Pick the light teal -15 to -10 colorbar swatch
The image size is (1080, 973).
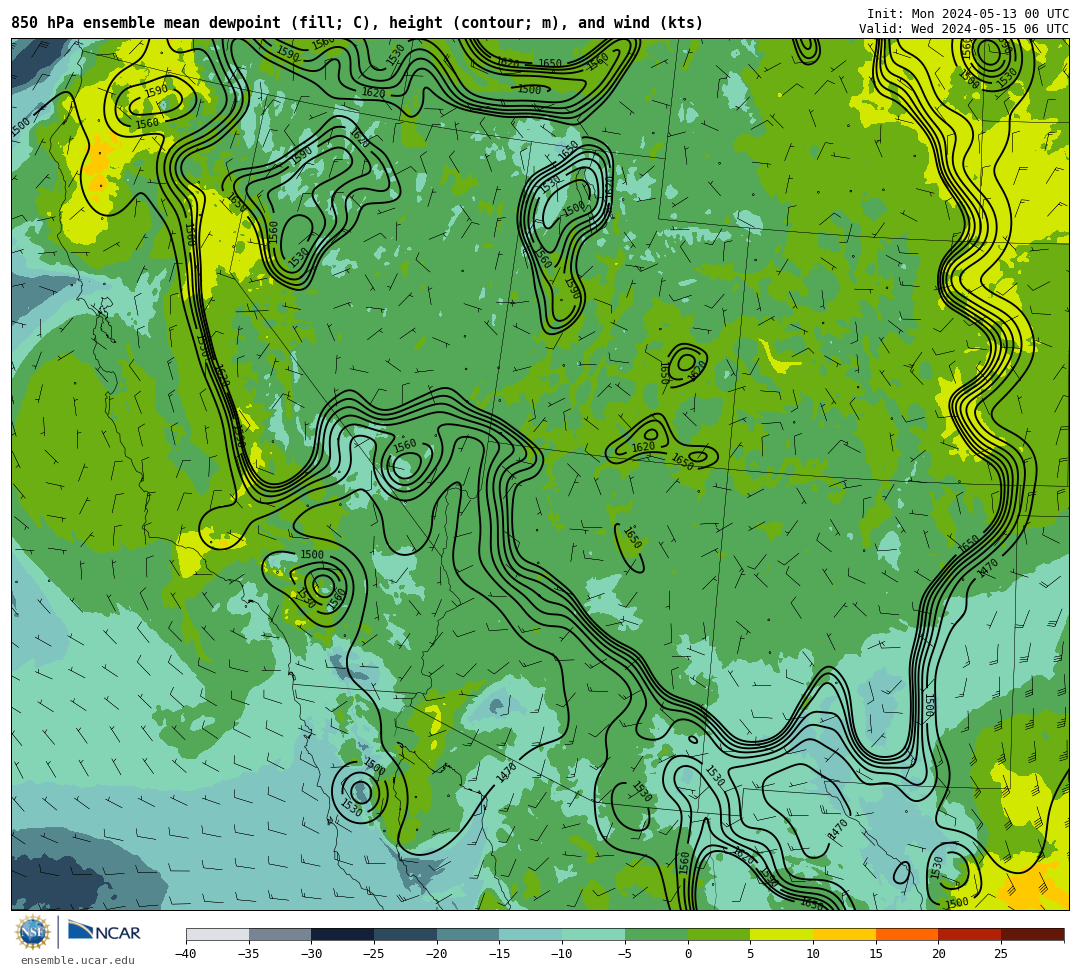531,934
